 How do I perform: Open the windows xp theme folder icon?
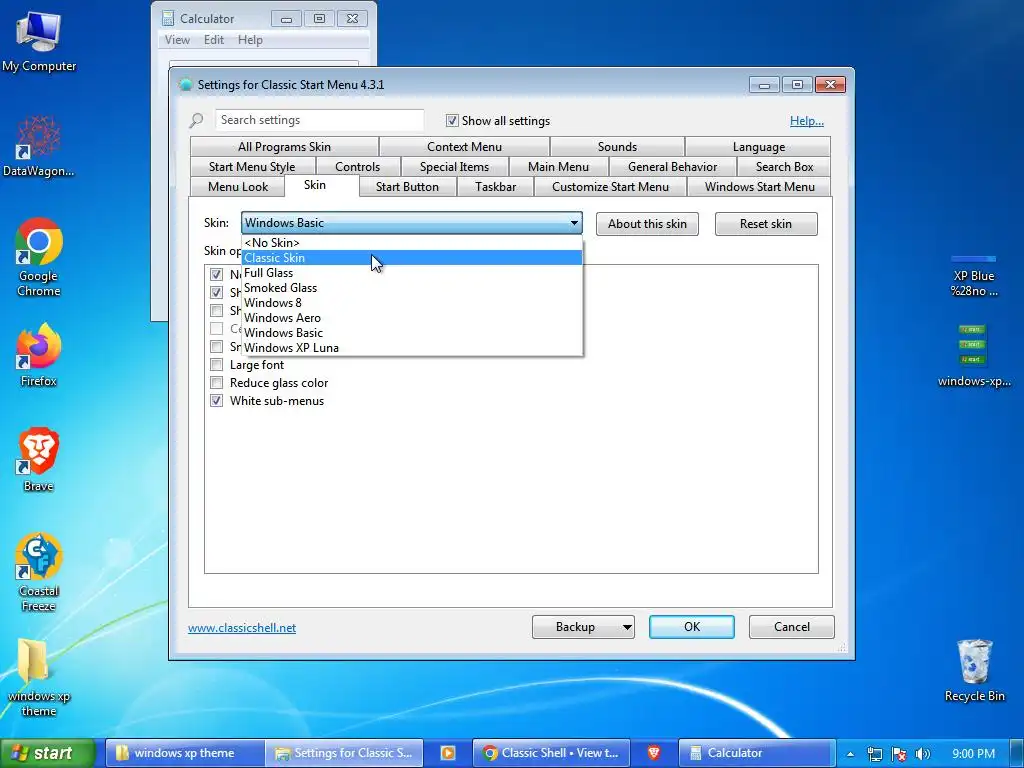point(39,677)
